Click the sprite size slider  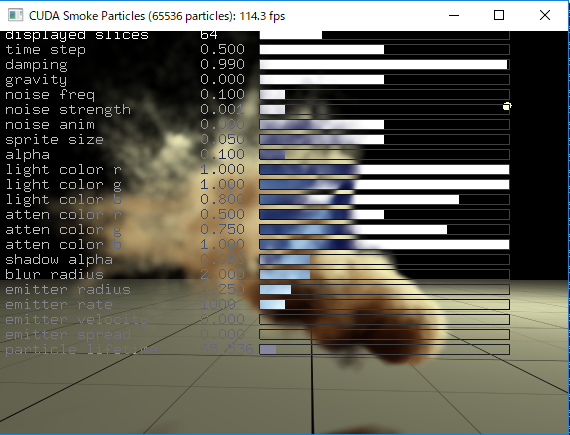[x=385, y=140]
